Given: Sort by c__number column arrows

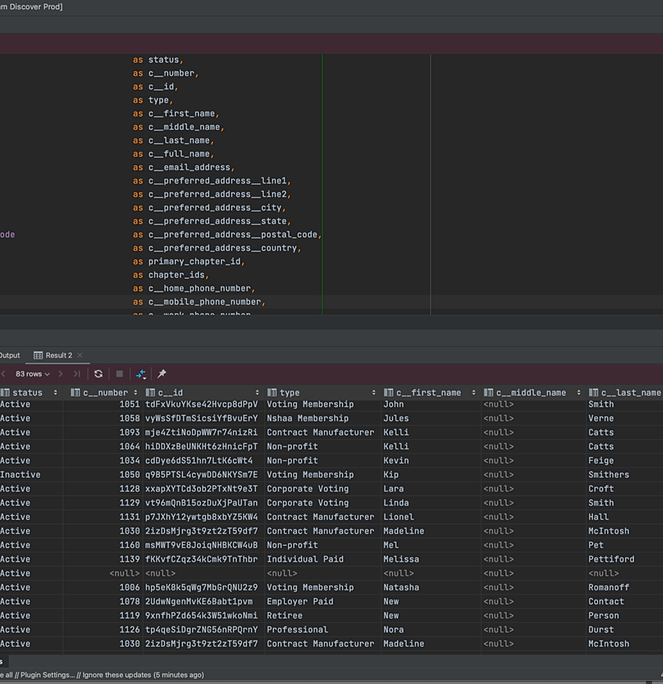Looking at the screenshot, I should [136, 393].
